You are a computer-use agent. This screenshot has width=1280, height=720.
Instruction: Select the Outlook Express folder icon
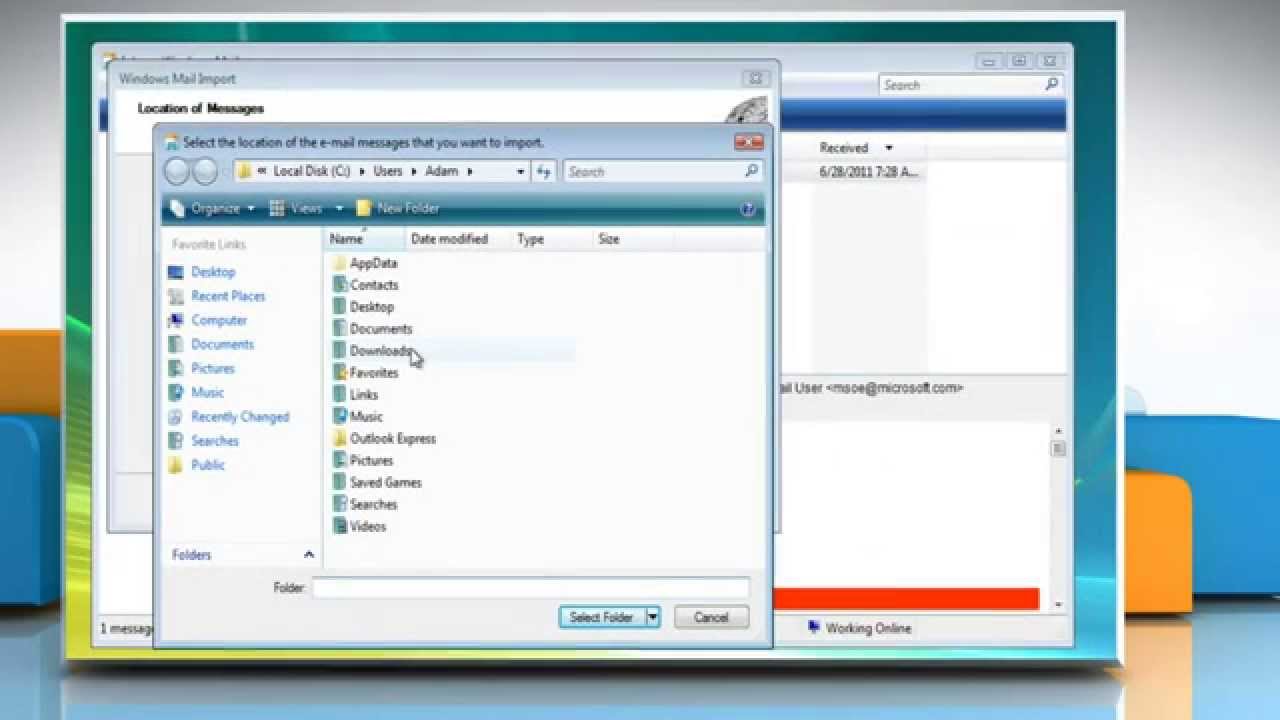[340, 439]
